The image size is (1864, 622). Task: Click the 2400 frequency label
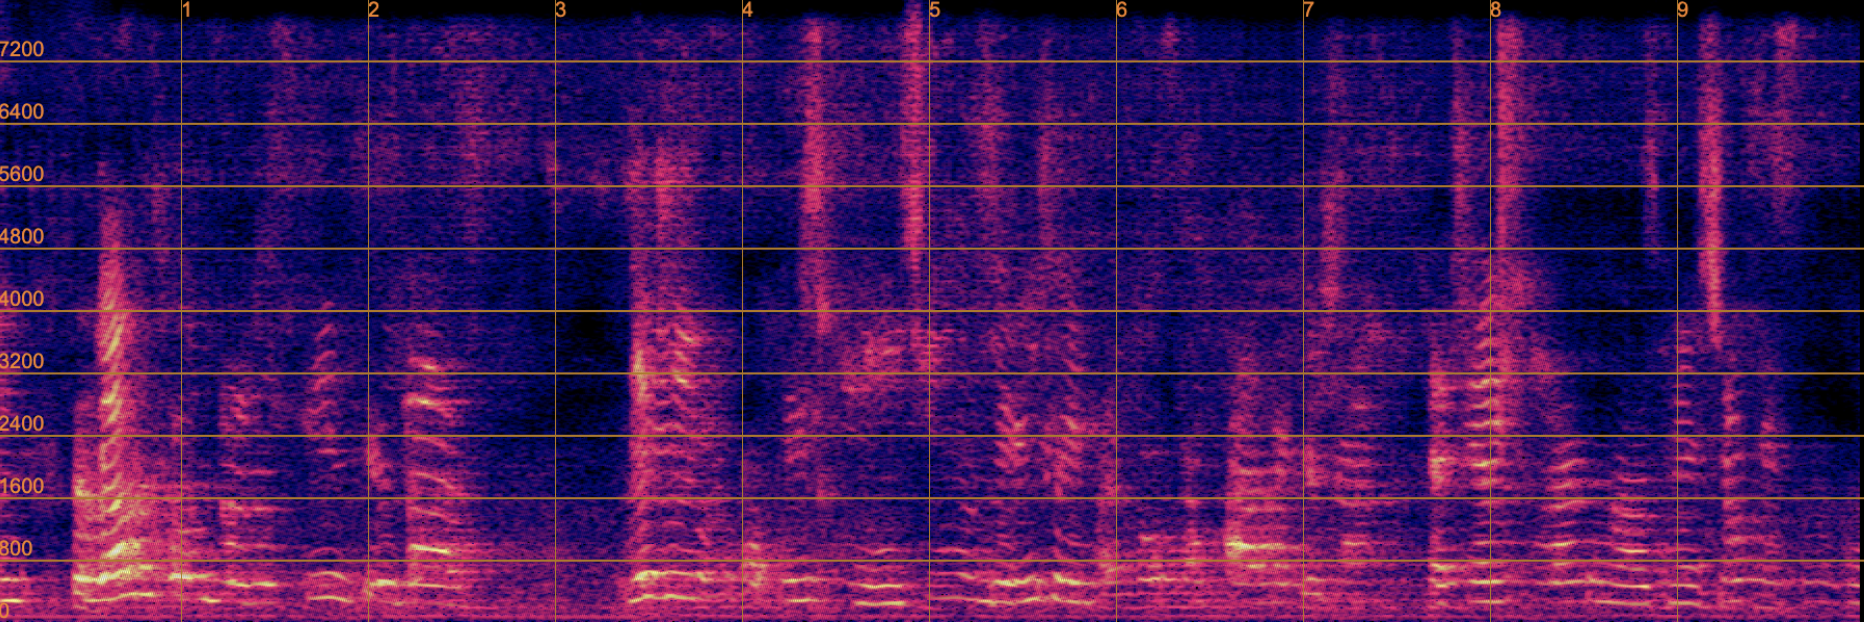point(22,424)
